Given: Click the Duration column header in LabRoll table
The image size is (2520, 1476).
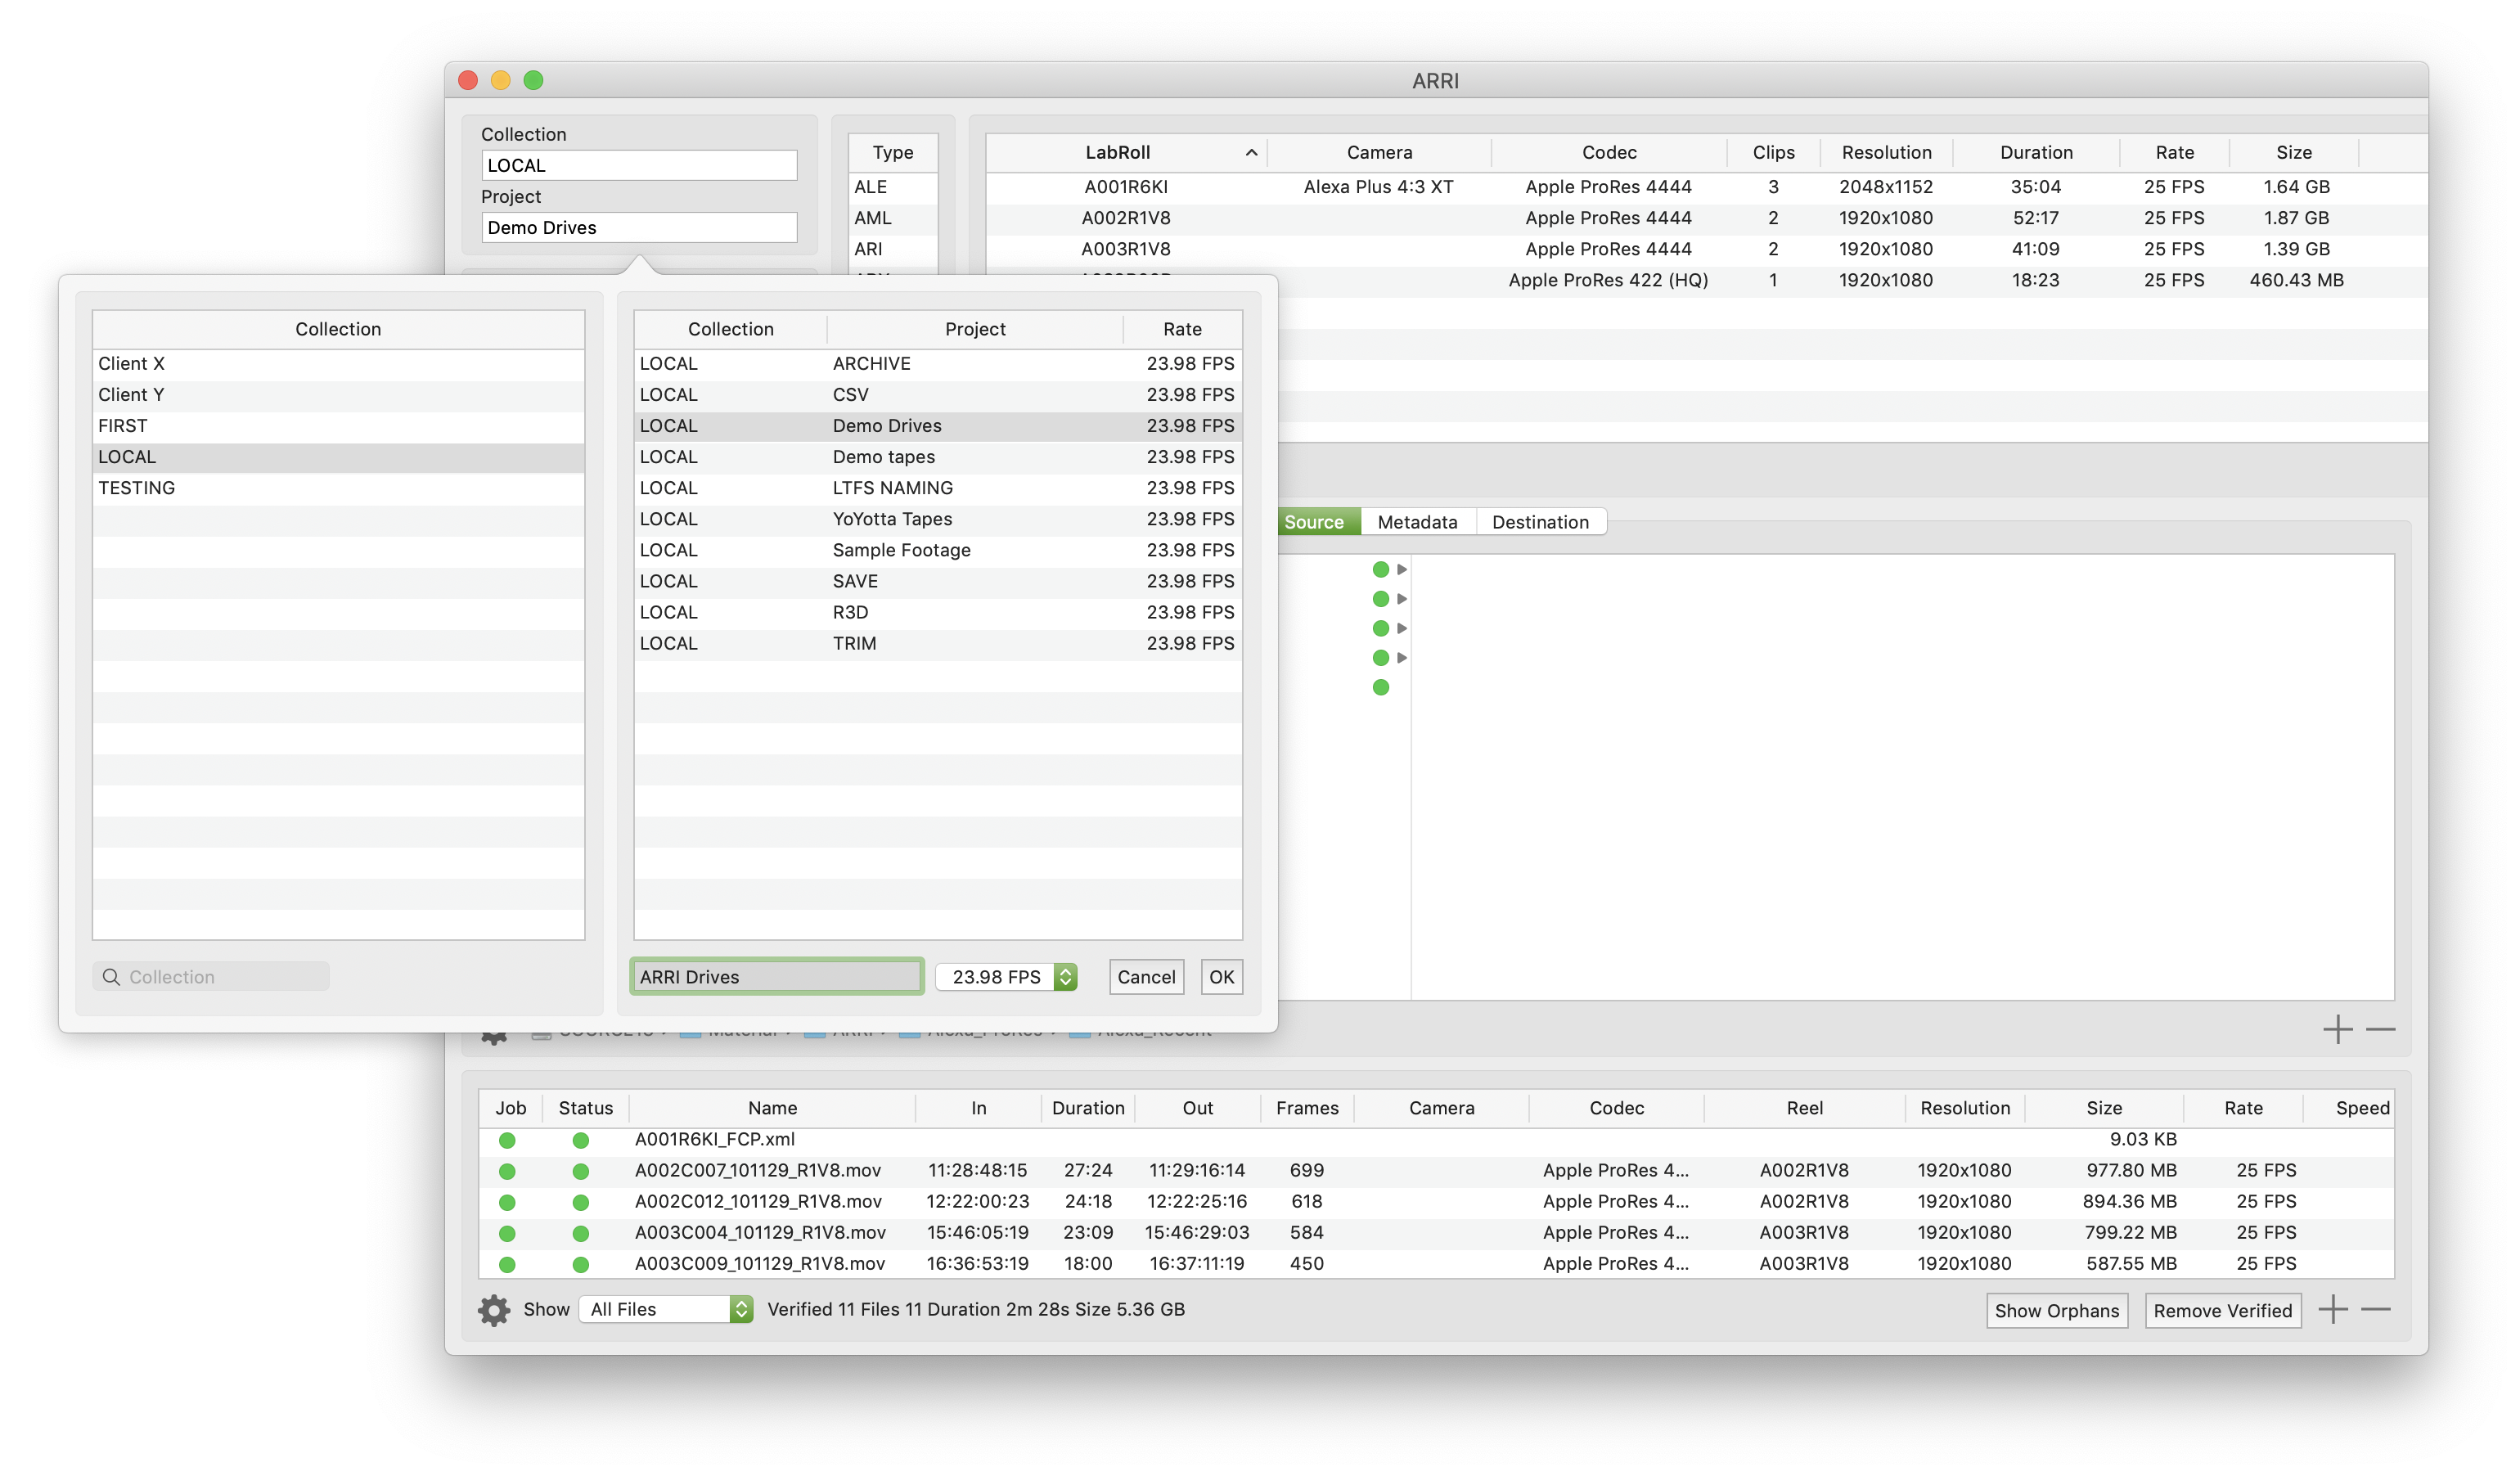Looking at the screenshot, I should point(2036,152).
